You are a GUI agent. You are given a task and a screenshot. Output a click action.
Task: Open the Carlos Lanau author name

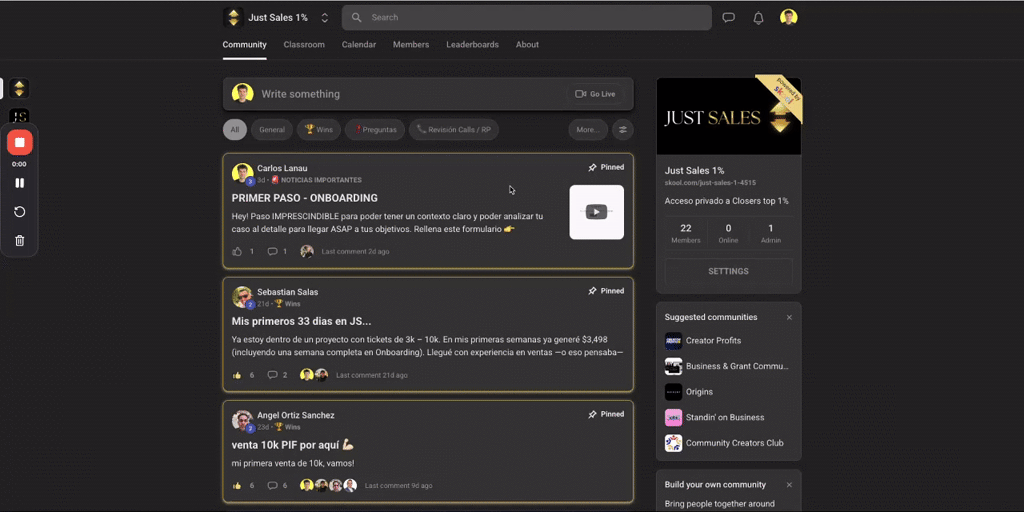pyautogui.click(x=282, y=168)
